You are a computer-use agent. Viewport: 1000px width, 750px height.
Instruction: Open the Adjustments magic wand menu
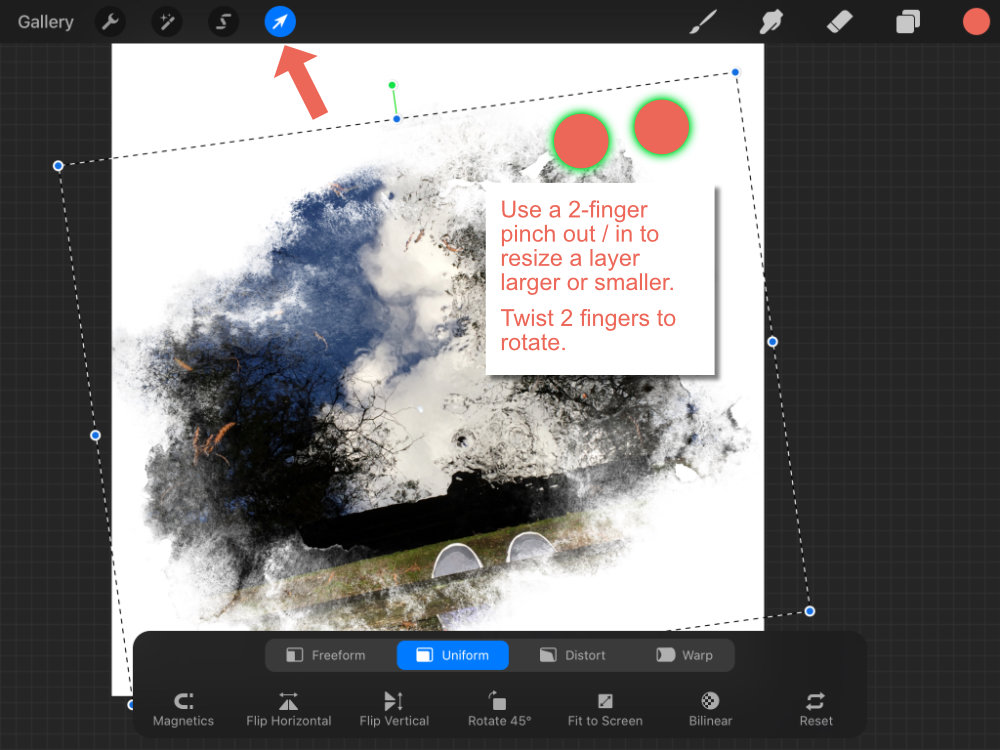166,22
